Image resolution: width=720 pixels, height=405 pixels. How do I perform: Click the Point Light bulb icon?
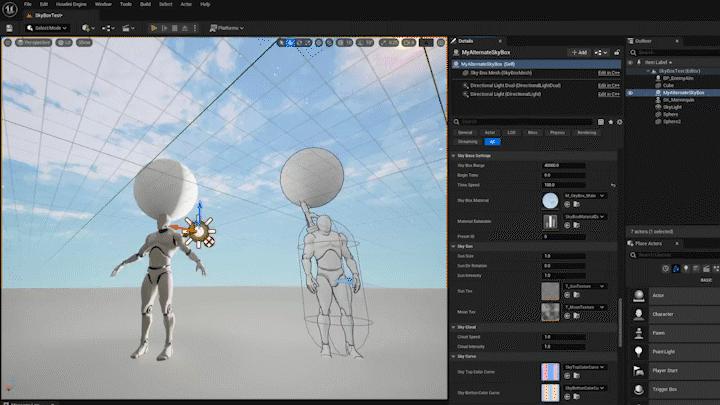(x=640, y=351)
